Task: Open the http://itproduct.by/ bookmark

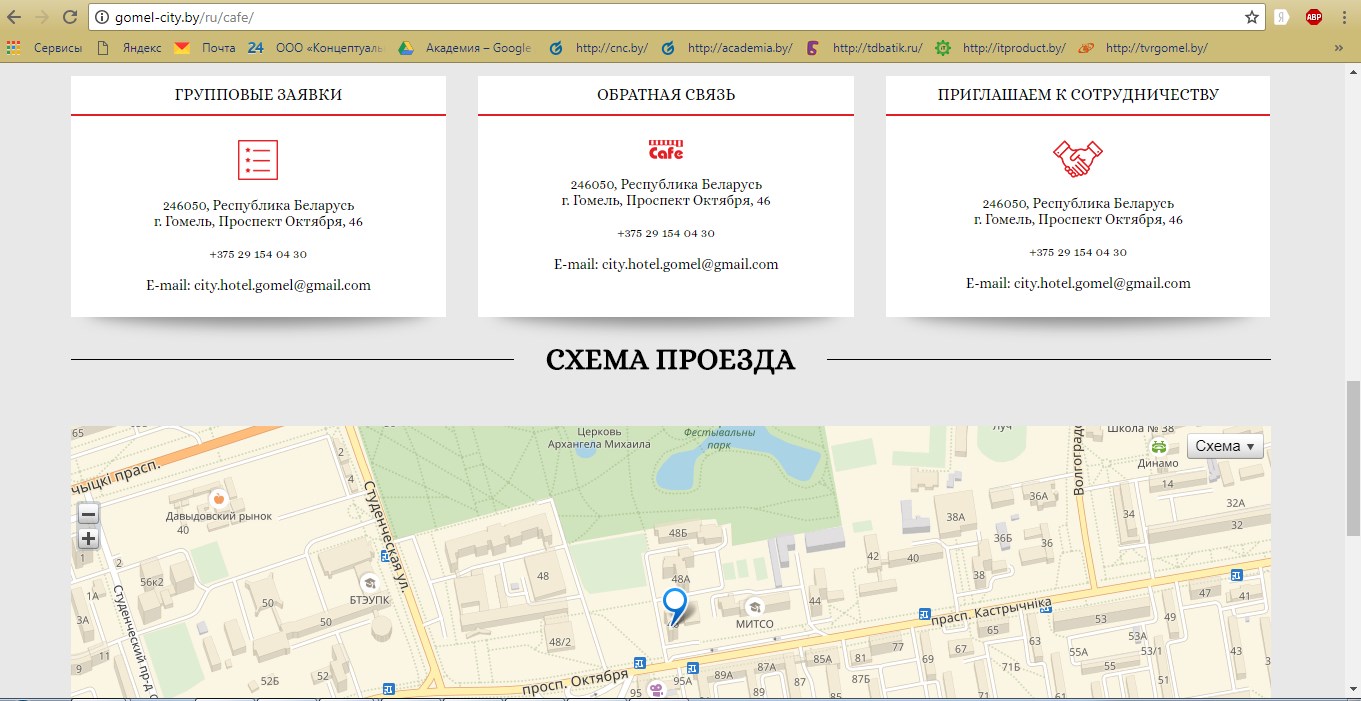Action: [1001, 47]
